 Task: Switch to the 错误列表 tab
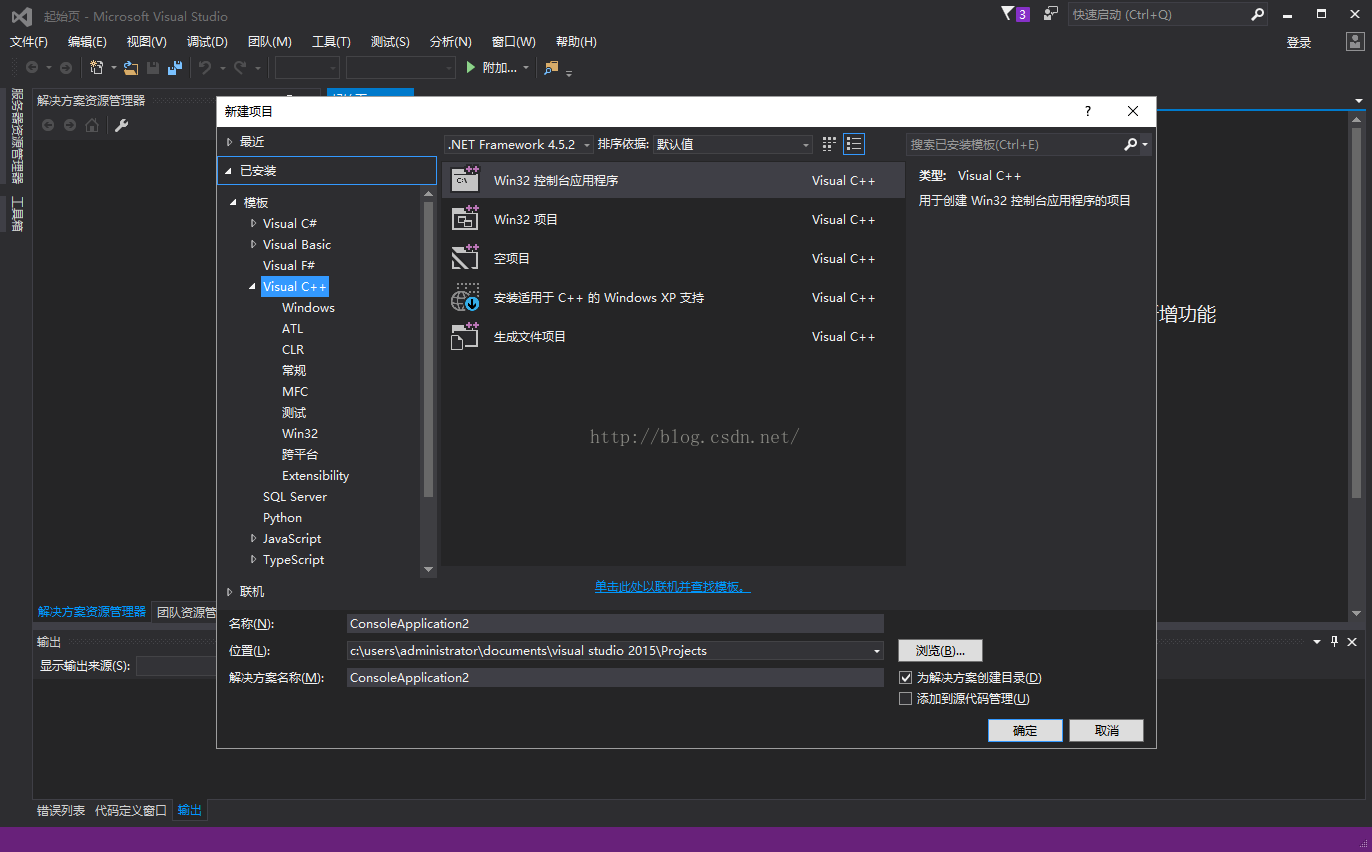click(61, 811)
